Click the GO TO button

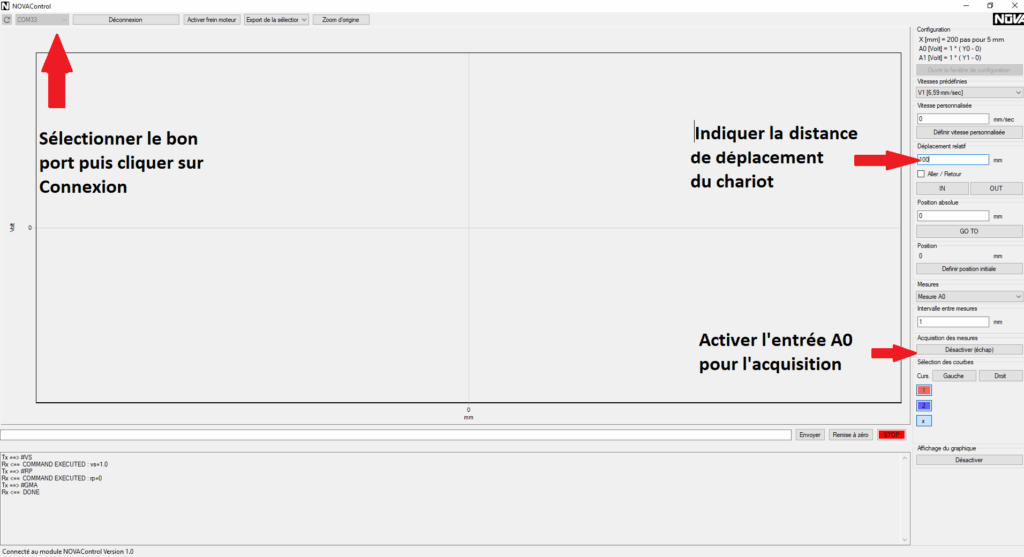[x=968, y=231]
